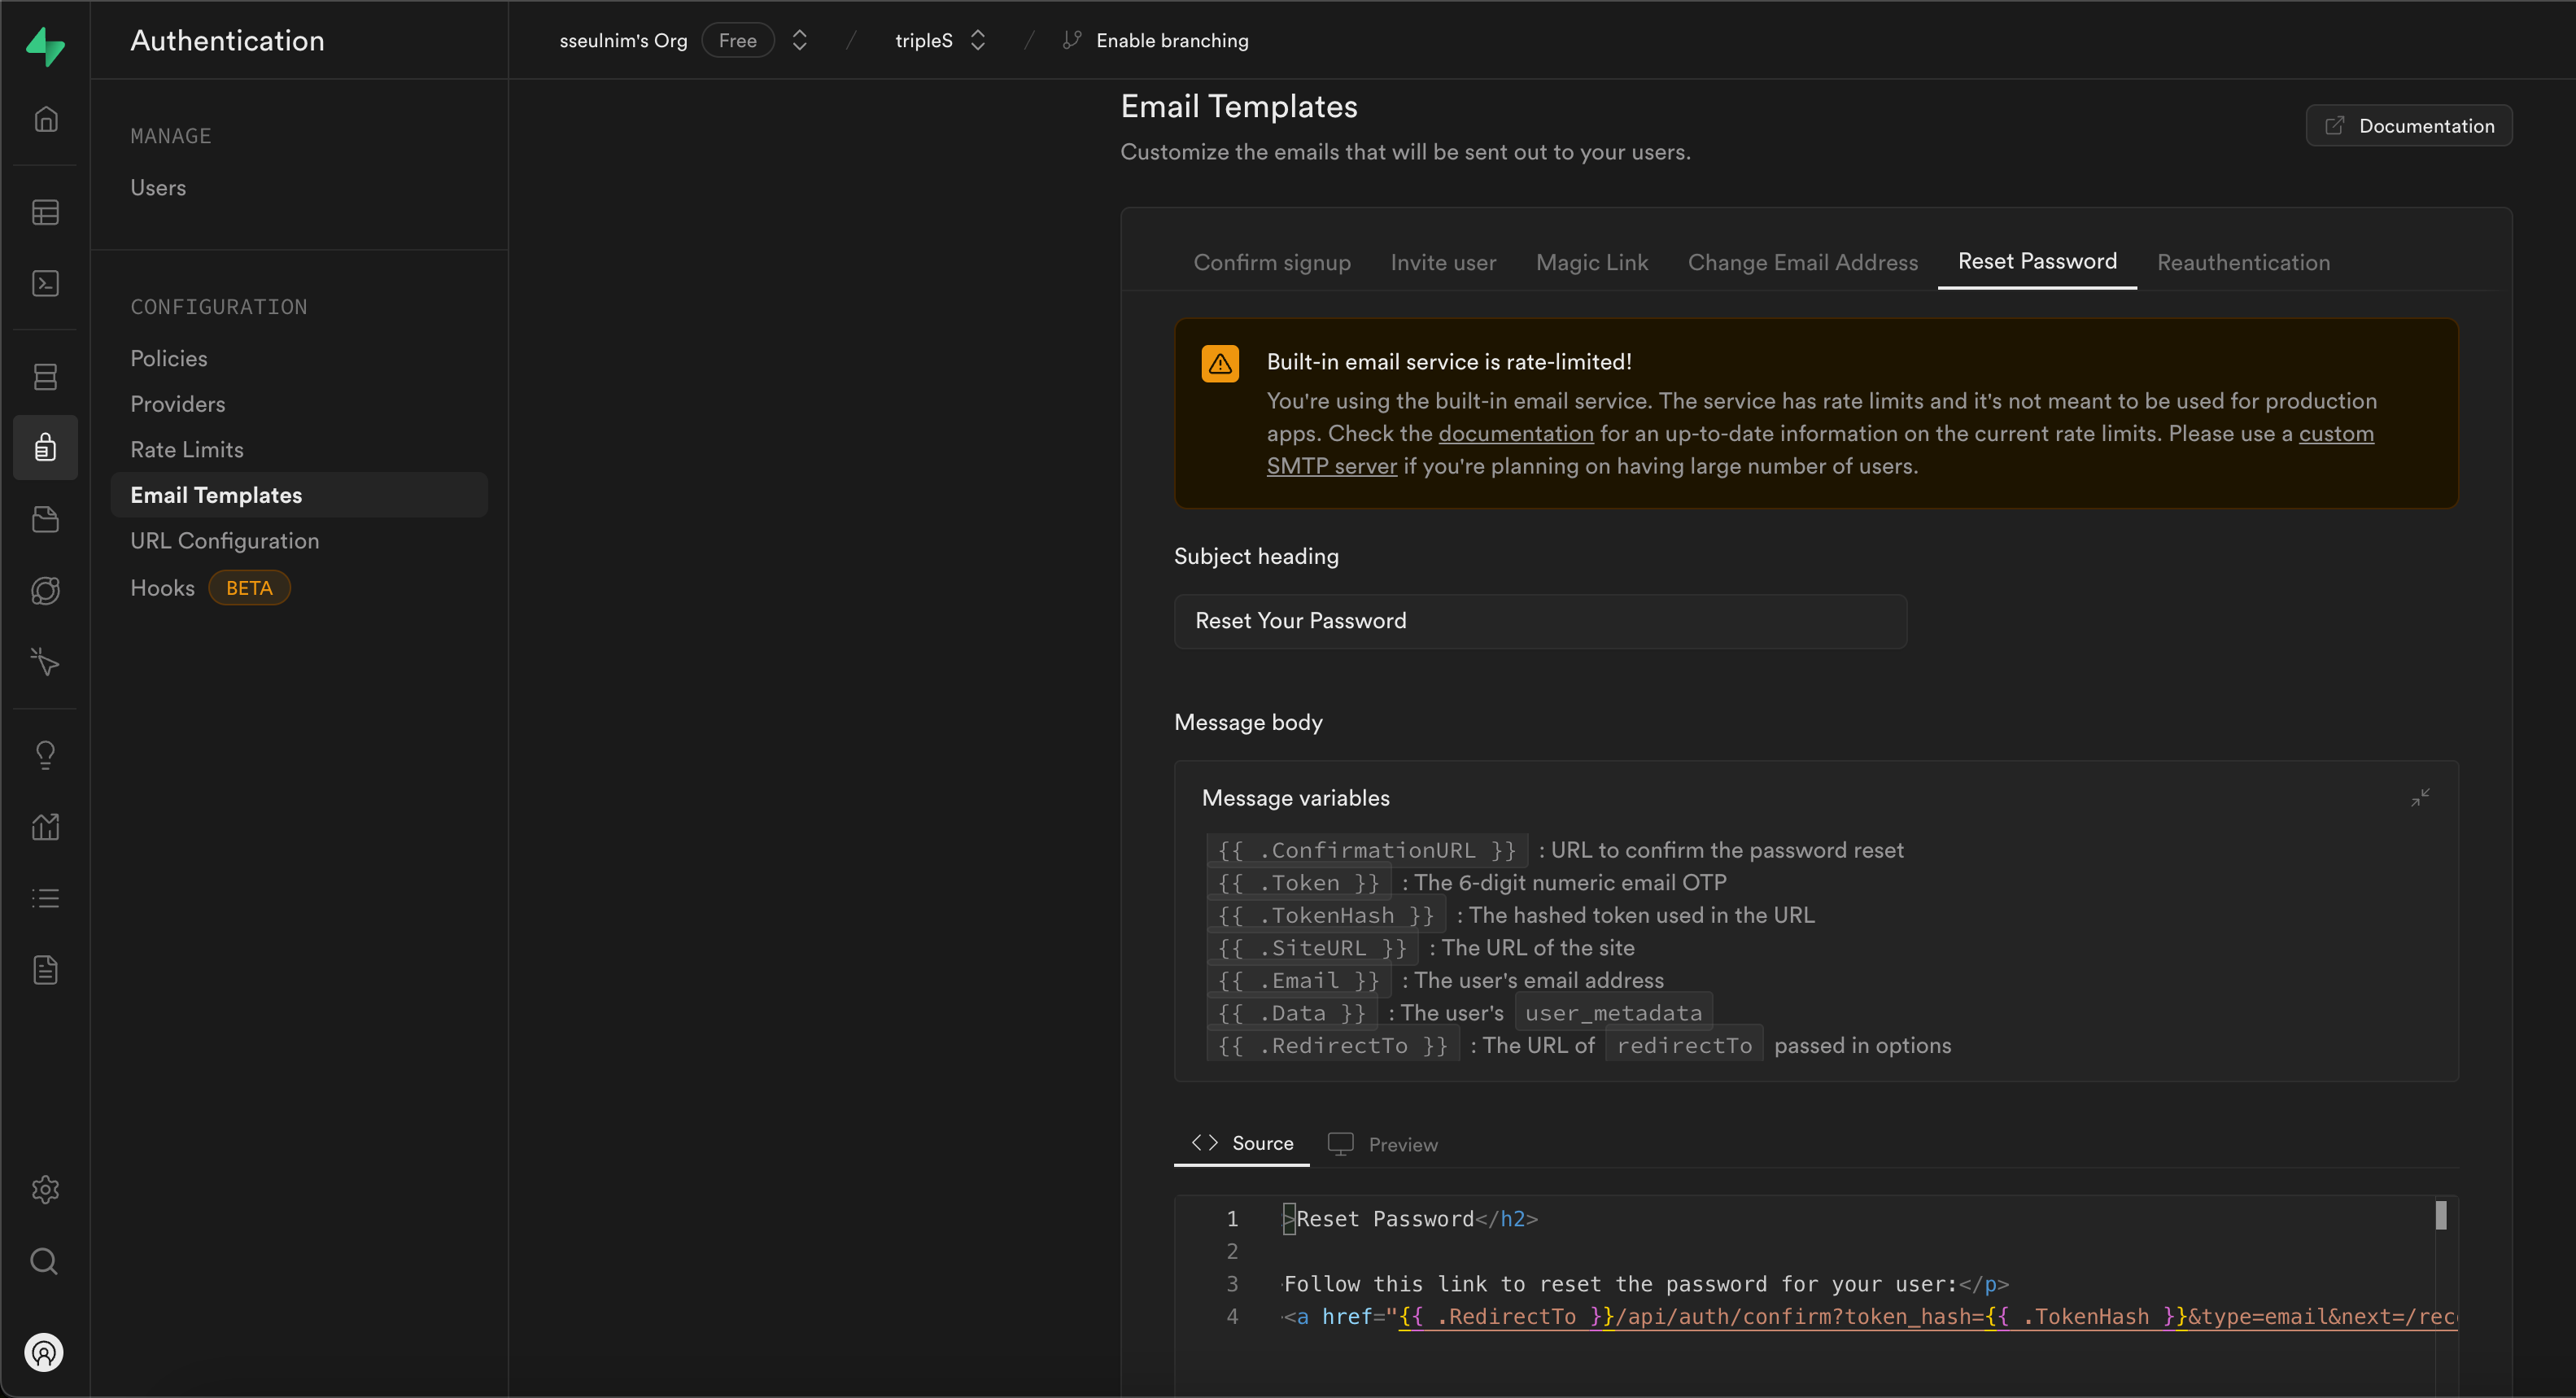The image size is (2576, 1398).
Task: Open the Reports chart icon
Action: (45, 826)
